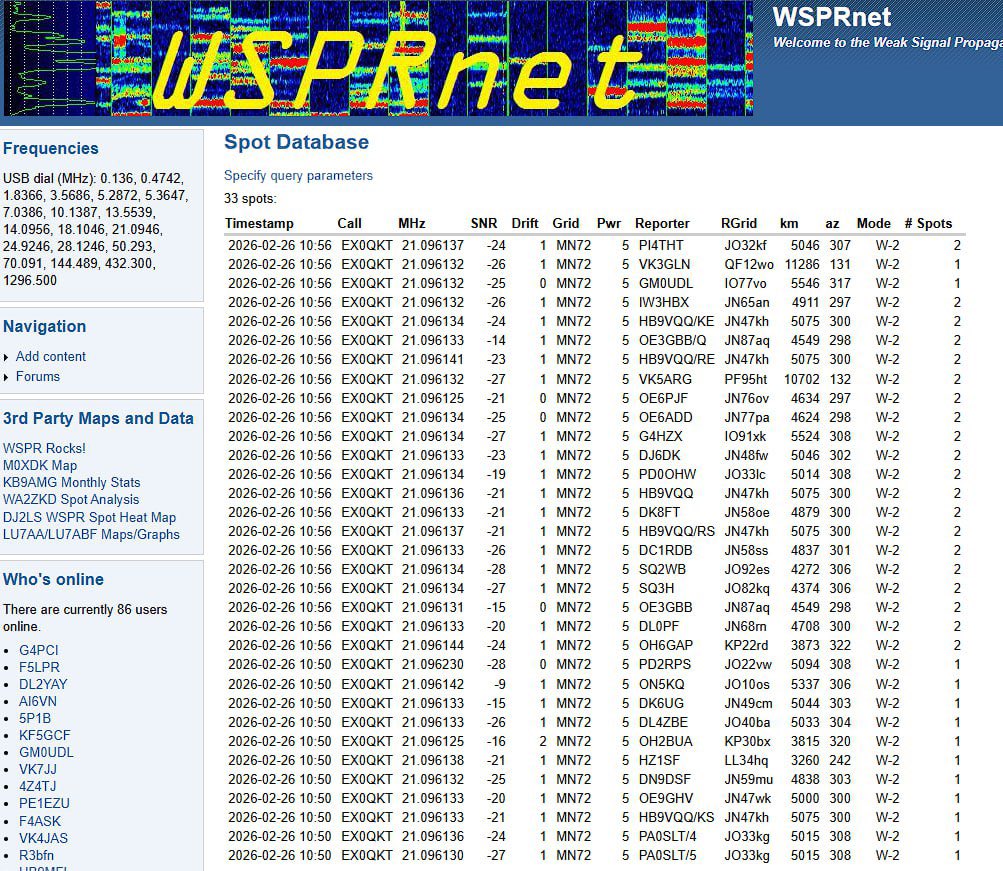Click the Pwr column header
The image size is (1003, 871).
coord(608,223)
